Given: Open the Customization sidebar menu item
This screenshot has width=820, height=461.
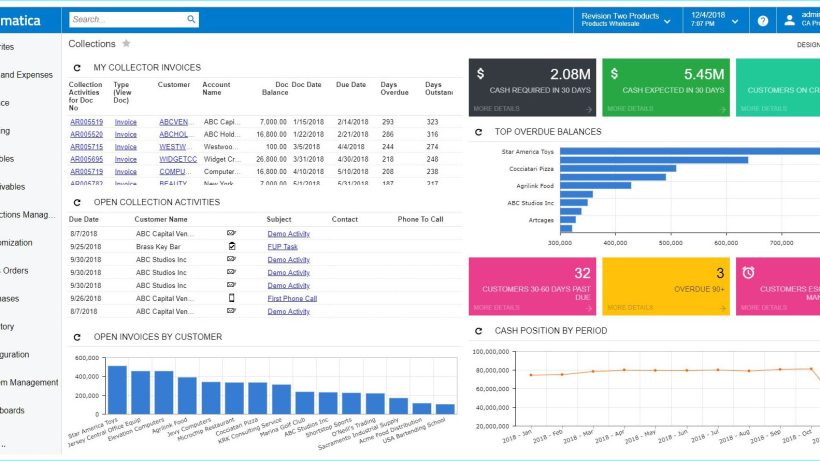Looking at the screenshot, I should 16,243.
